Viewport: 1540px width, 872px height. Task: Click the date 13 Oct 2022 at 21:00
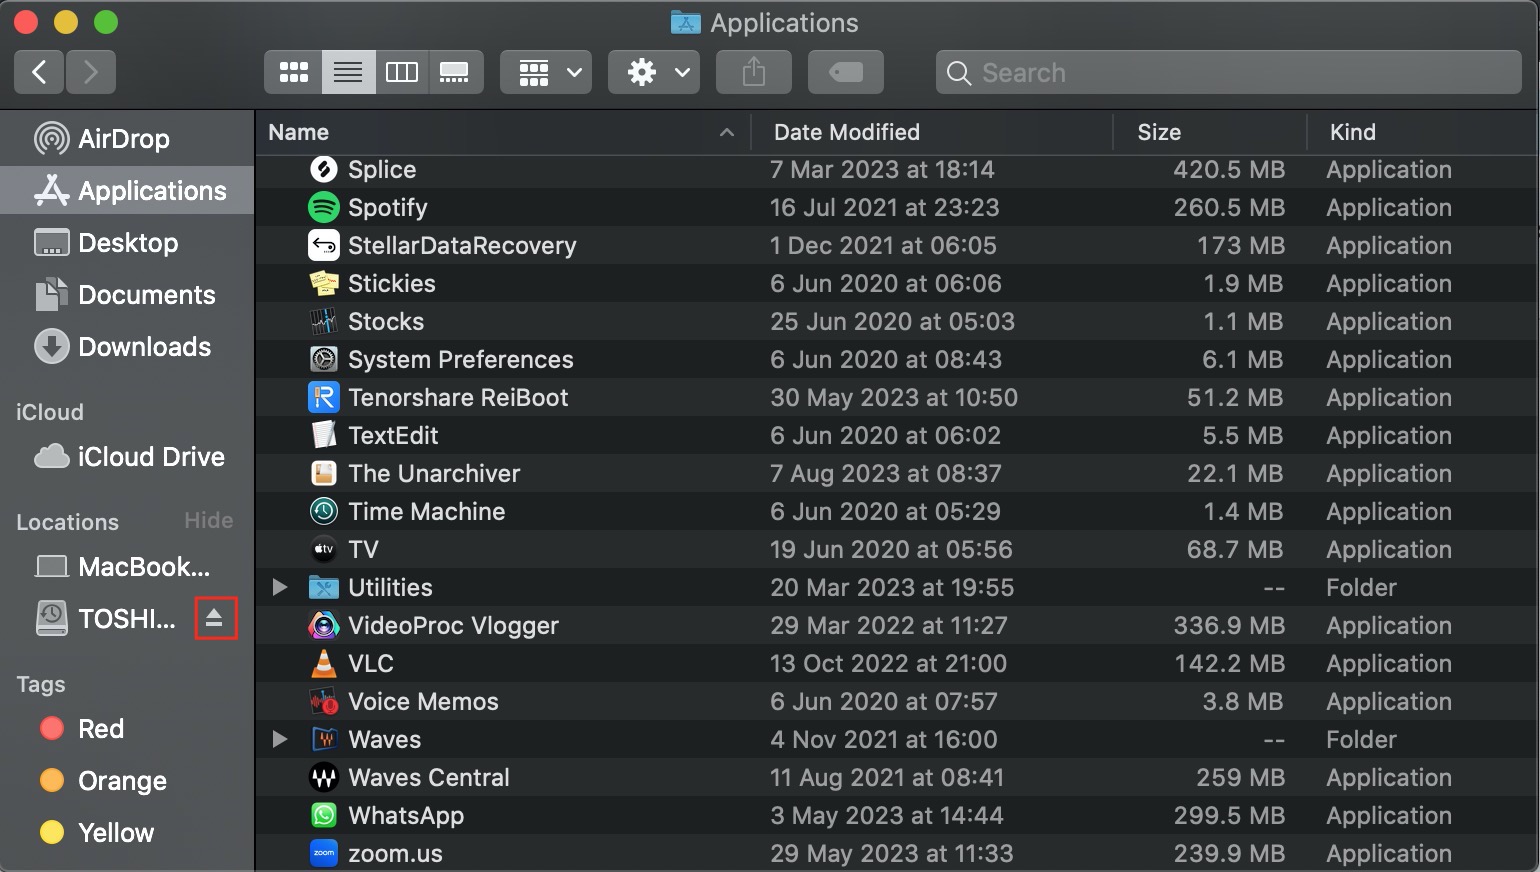[888, 663]
